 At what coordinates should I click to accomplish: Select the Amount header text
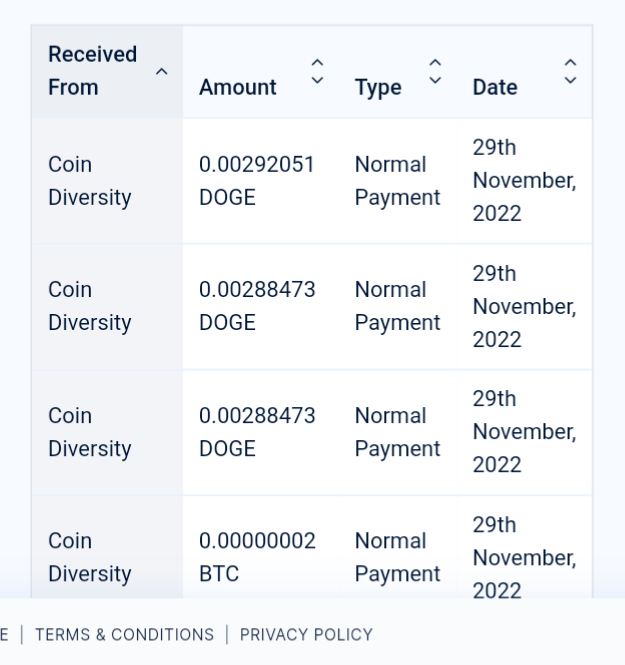[238, 87]
